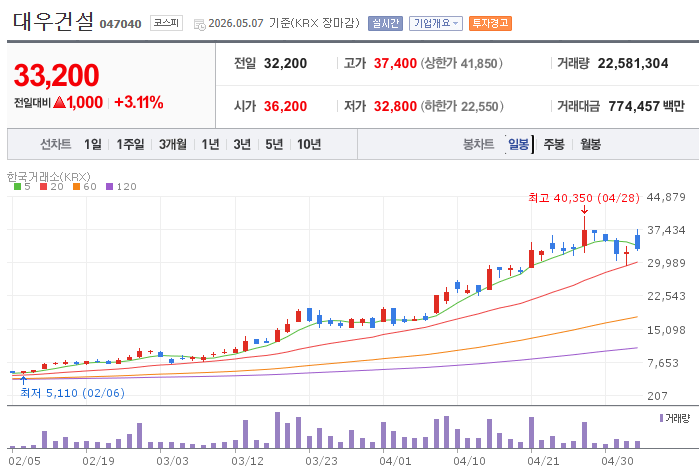The image size is (699, 475).
Task: Switch to 주봉 weekly candle chart
Action: (554, 144)
